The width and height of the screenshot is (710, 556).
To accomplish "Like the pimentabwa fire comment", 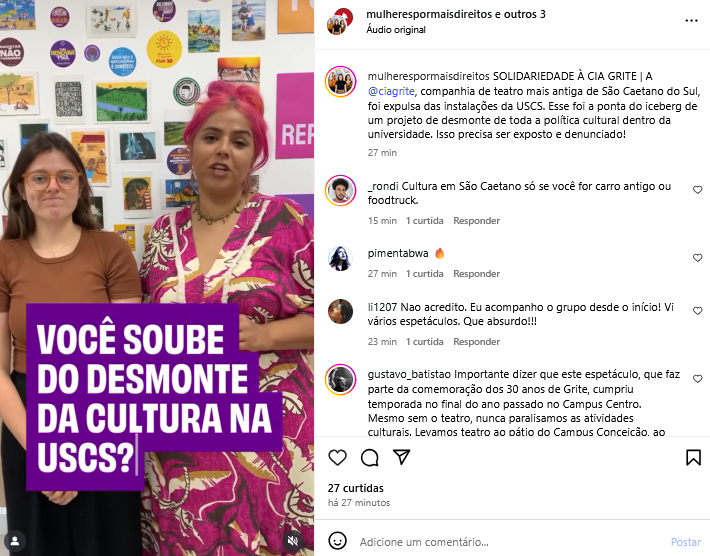I will point(697,258).
